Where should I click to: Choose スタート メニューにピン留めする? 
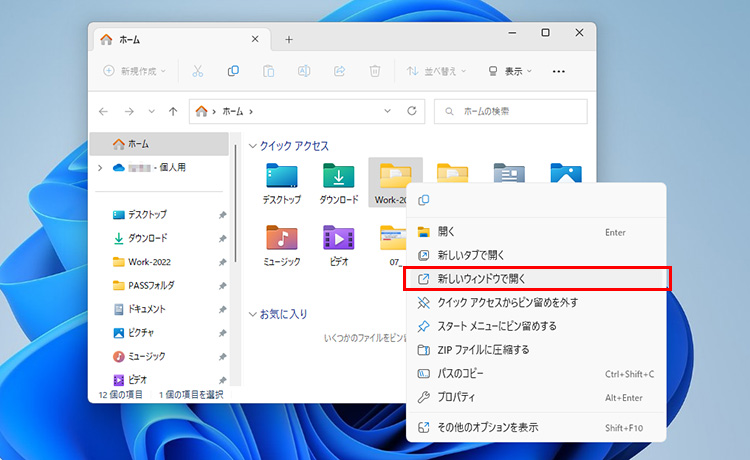pos(536,326)
